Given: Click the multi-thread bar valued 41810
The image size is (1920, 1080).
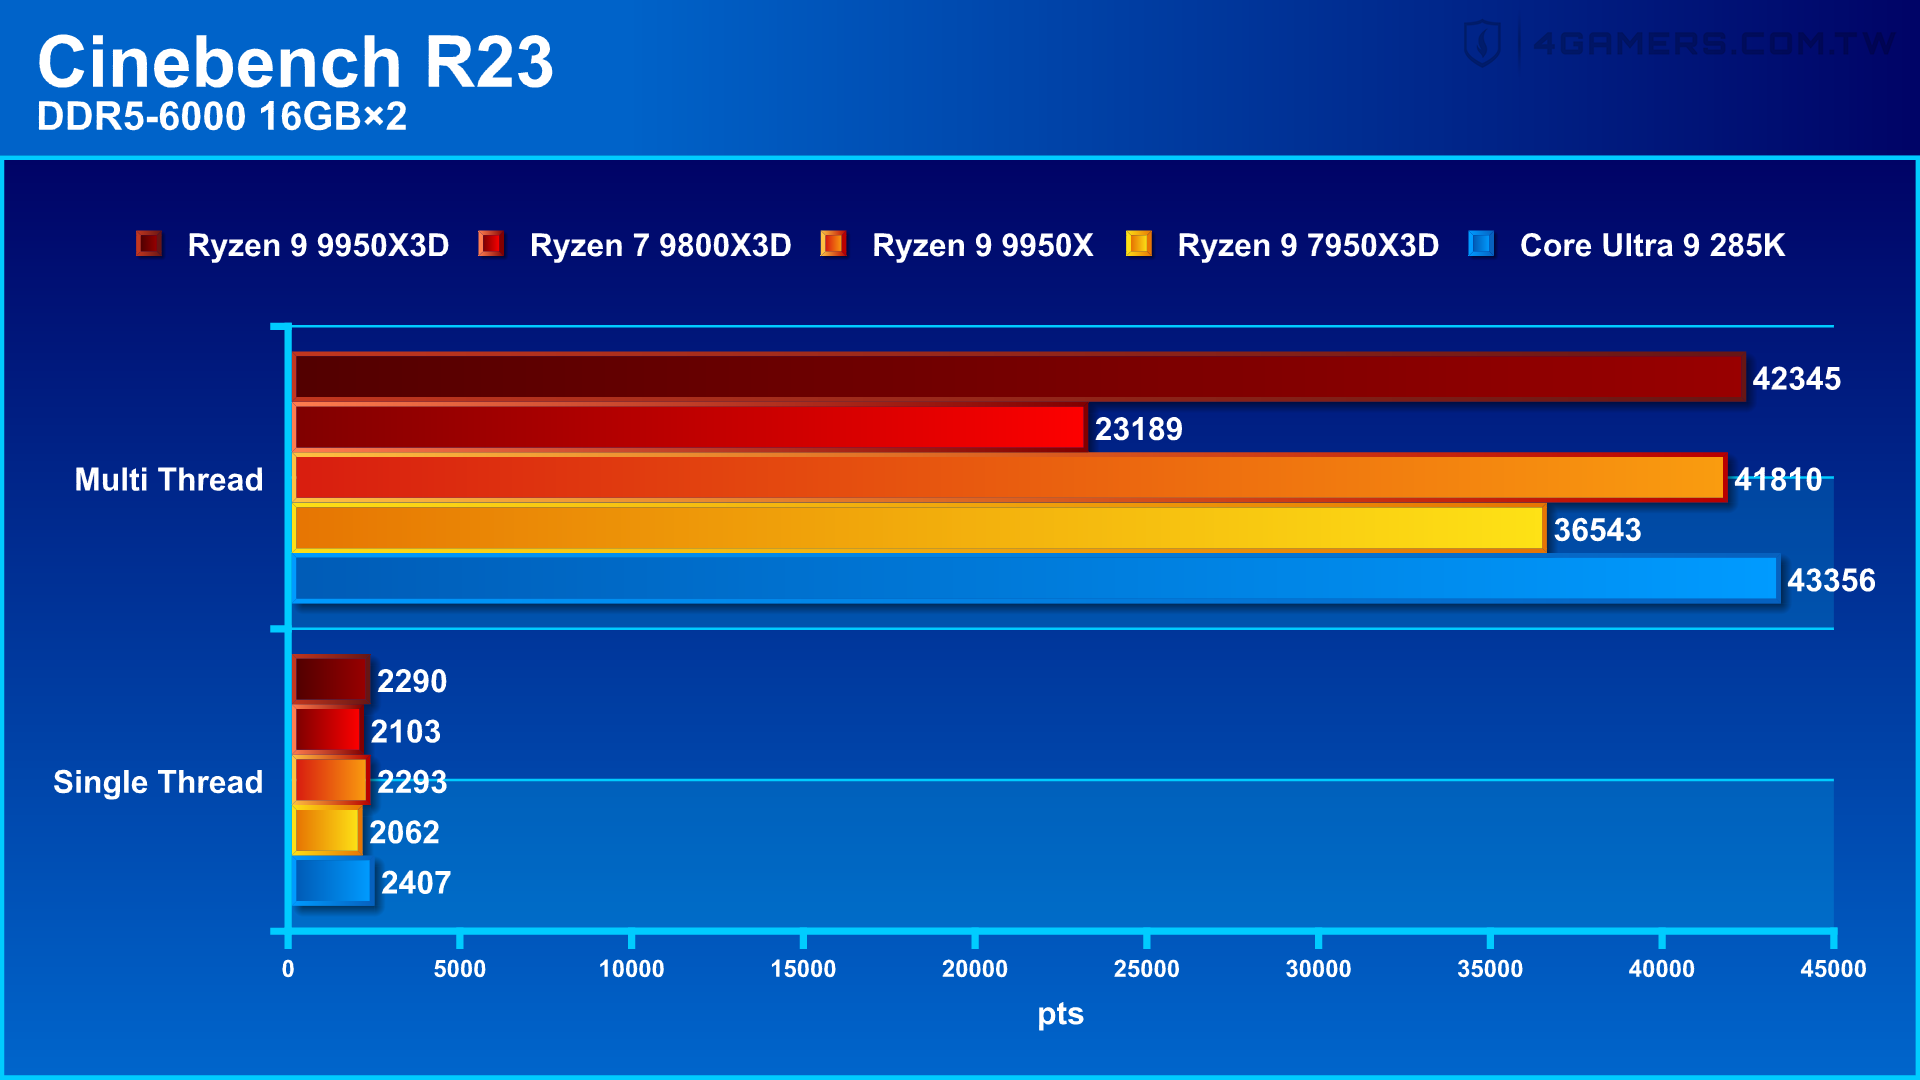Looking at the screenshot, I should click(1010, 478).
